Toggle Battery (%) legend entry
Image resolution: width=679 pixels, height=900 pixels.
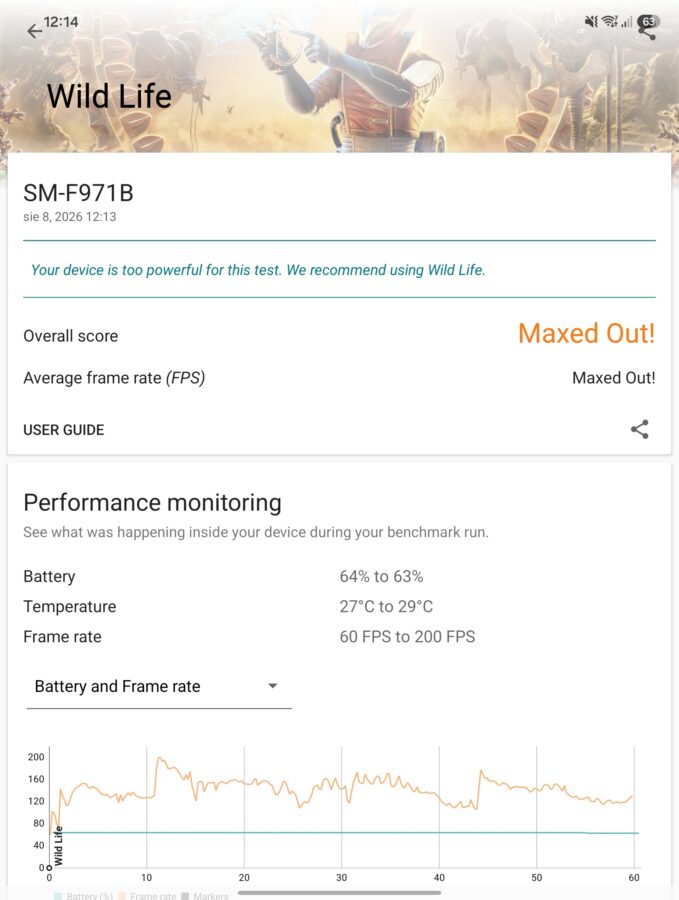pos(84,895)
